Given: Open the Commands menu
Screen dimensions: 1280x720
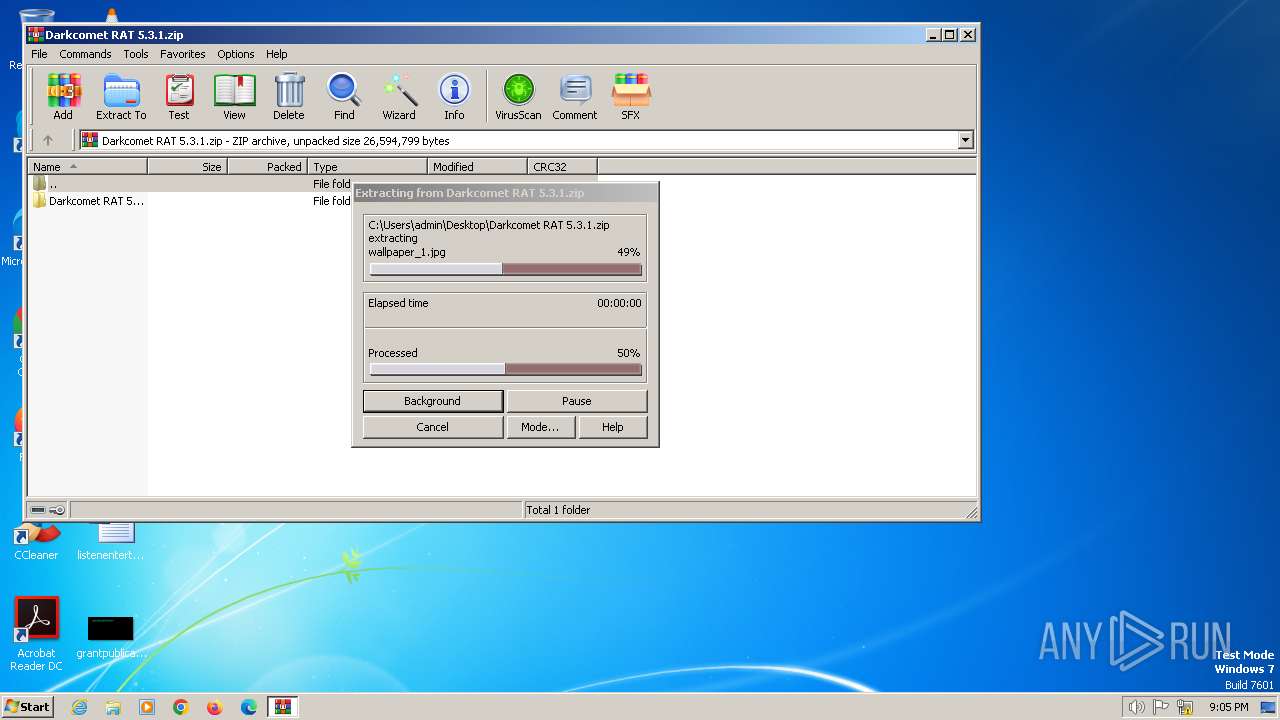Looking at the screenshot, I should point(85,54).
